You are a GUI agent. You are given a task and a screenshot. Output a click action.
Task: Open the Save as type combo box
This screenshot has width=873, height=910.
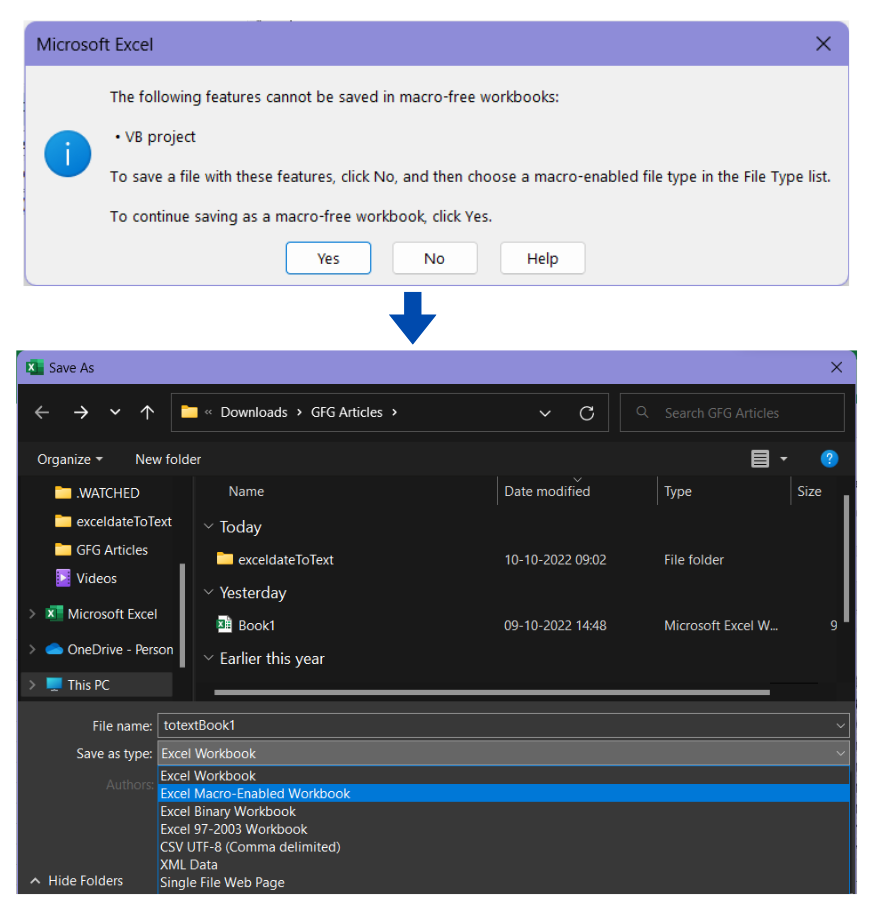503,753
